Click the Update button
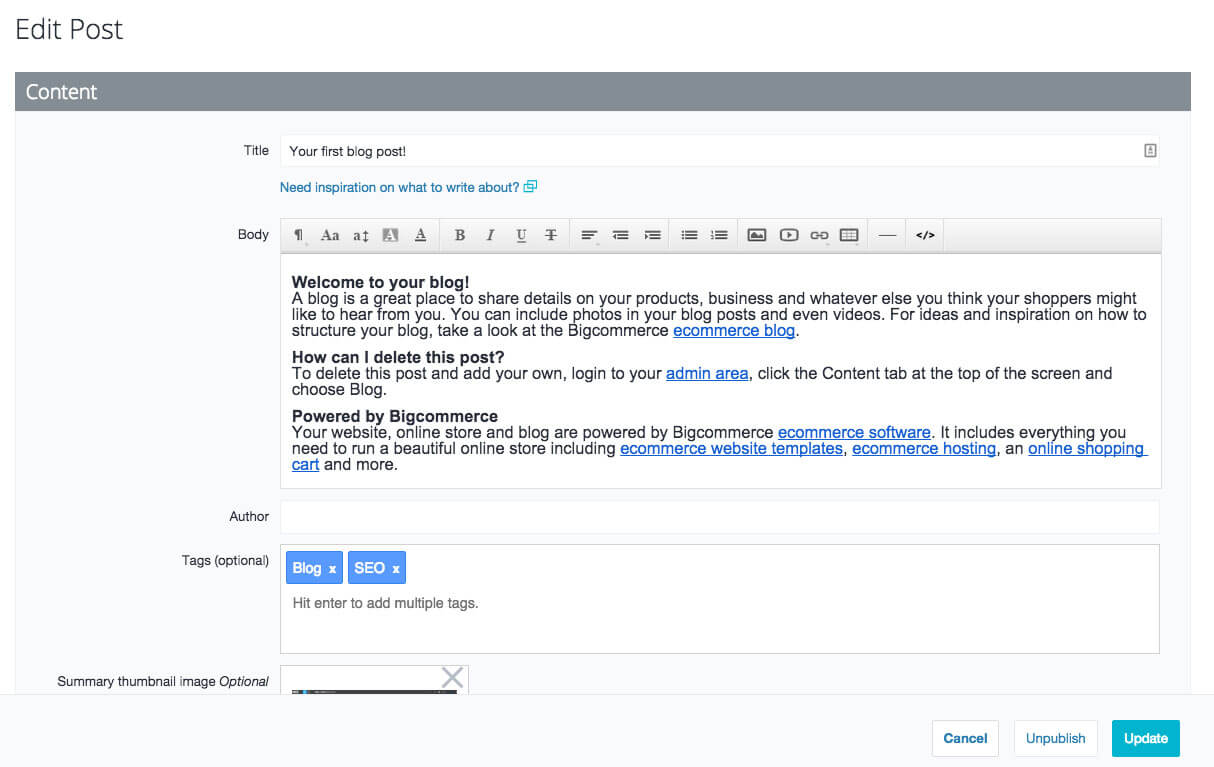Screen dimensions: 1214x767 coord(1146,738)
